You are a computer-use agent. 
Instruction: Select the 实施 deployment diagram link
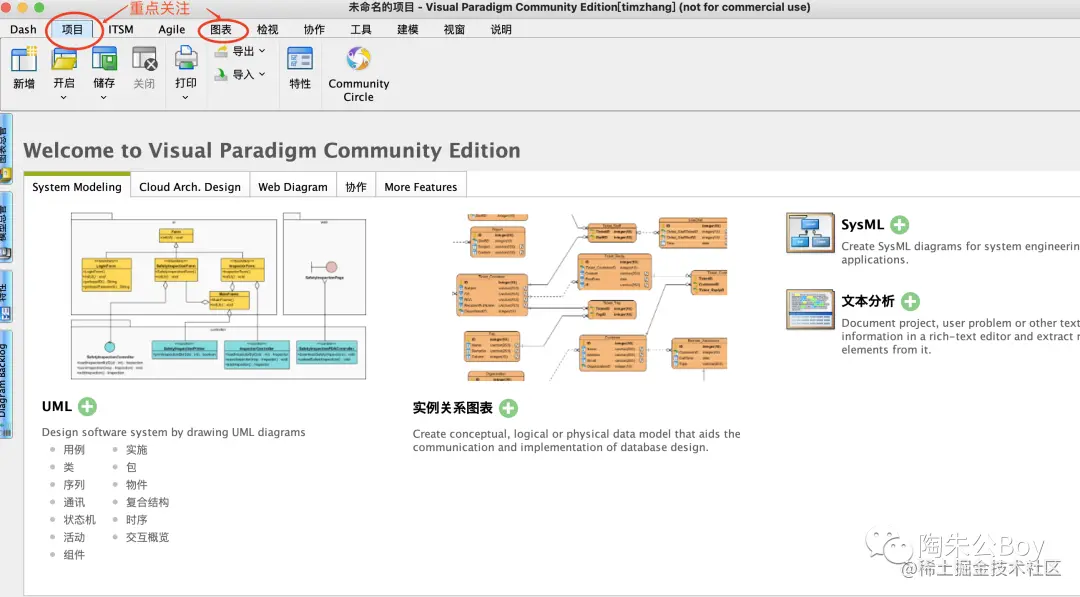click(136, 450)
